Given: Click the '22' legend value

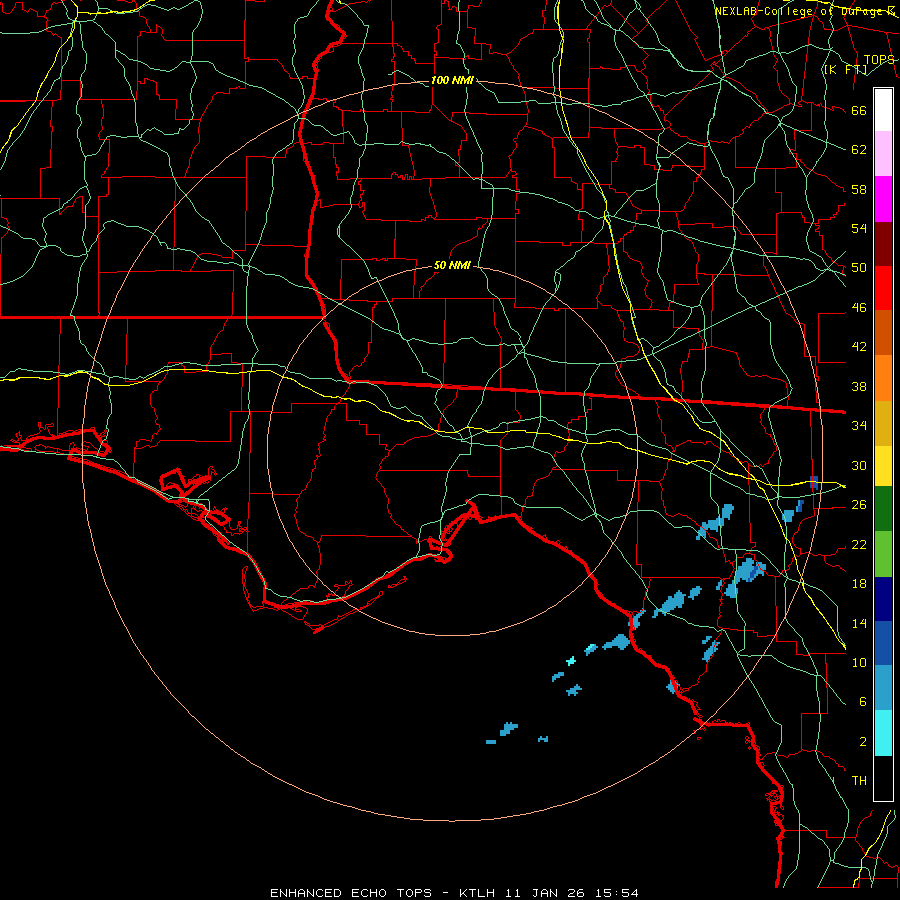Looking at the screenshot, I should 859,544.
